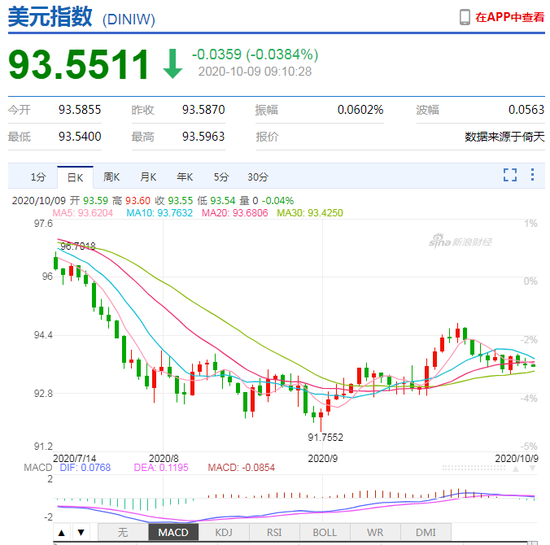
Task: Click the 报价 label
Action: pyautogui.click(x=267, y=137)
